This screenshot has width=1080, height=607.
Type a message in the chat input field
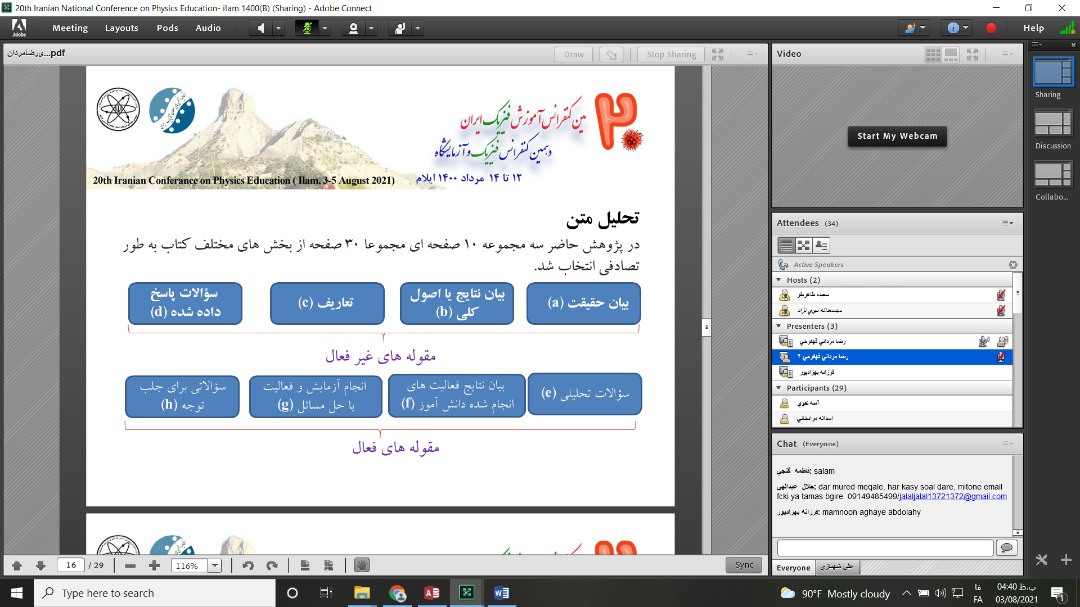[x=885, y=547]
